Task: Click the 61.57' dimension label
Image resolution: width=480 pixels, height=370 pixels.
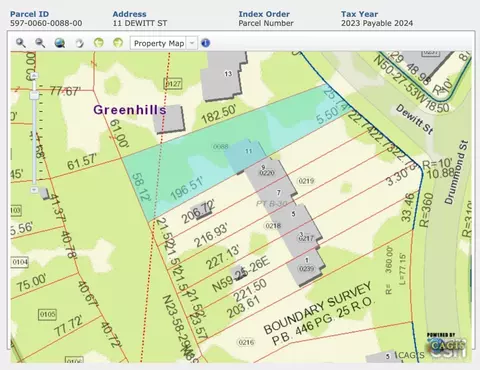Action: click(82, 162)
